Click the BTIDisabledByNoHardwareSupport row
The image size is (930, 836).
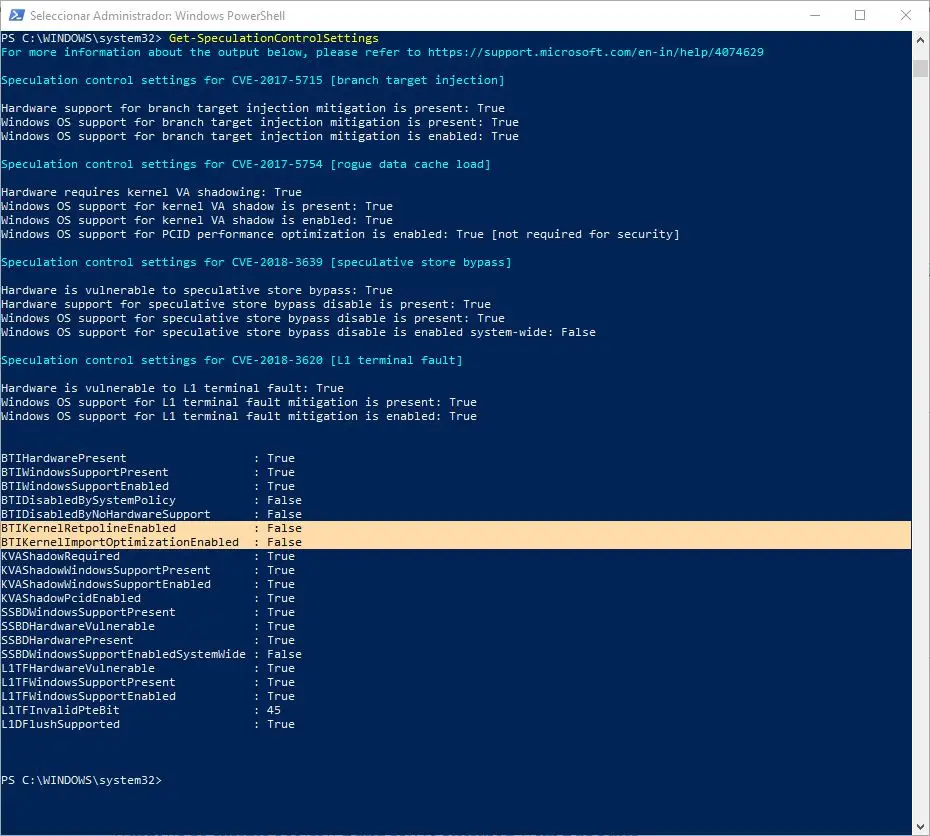point(151,514)
